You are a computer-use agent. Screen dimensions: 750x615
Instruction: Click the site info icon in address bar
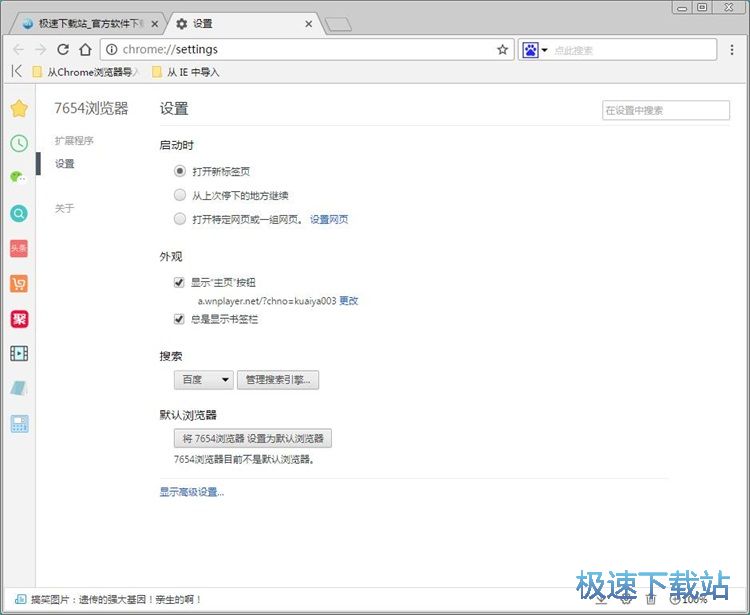[x=111, y=49]
